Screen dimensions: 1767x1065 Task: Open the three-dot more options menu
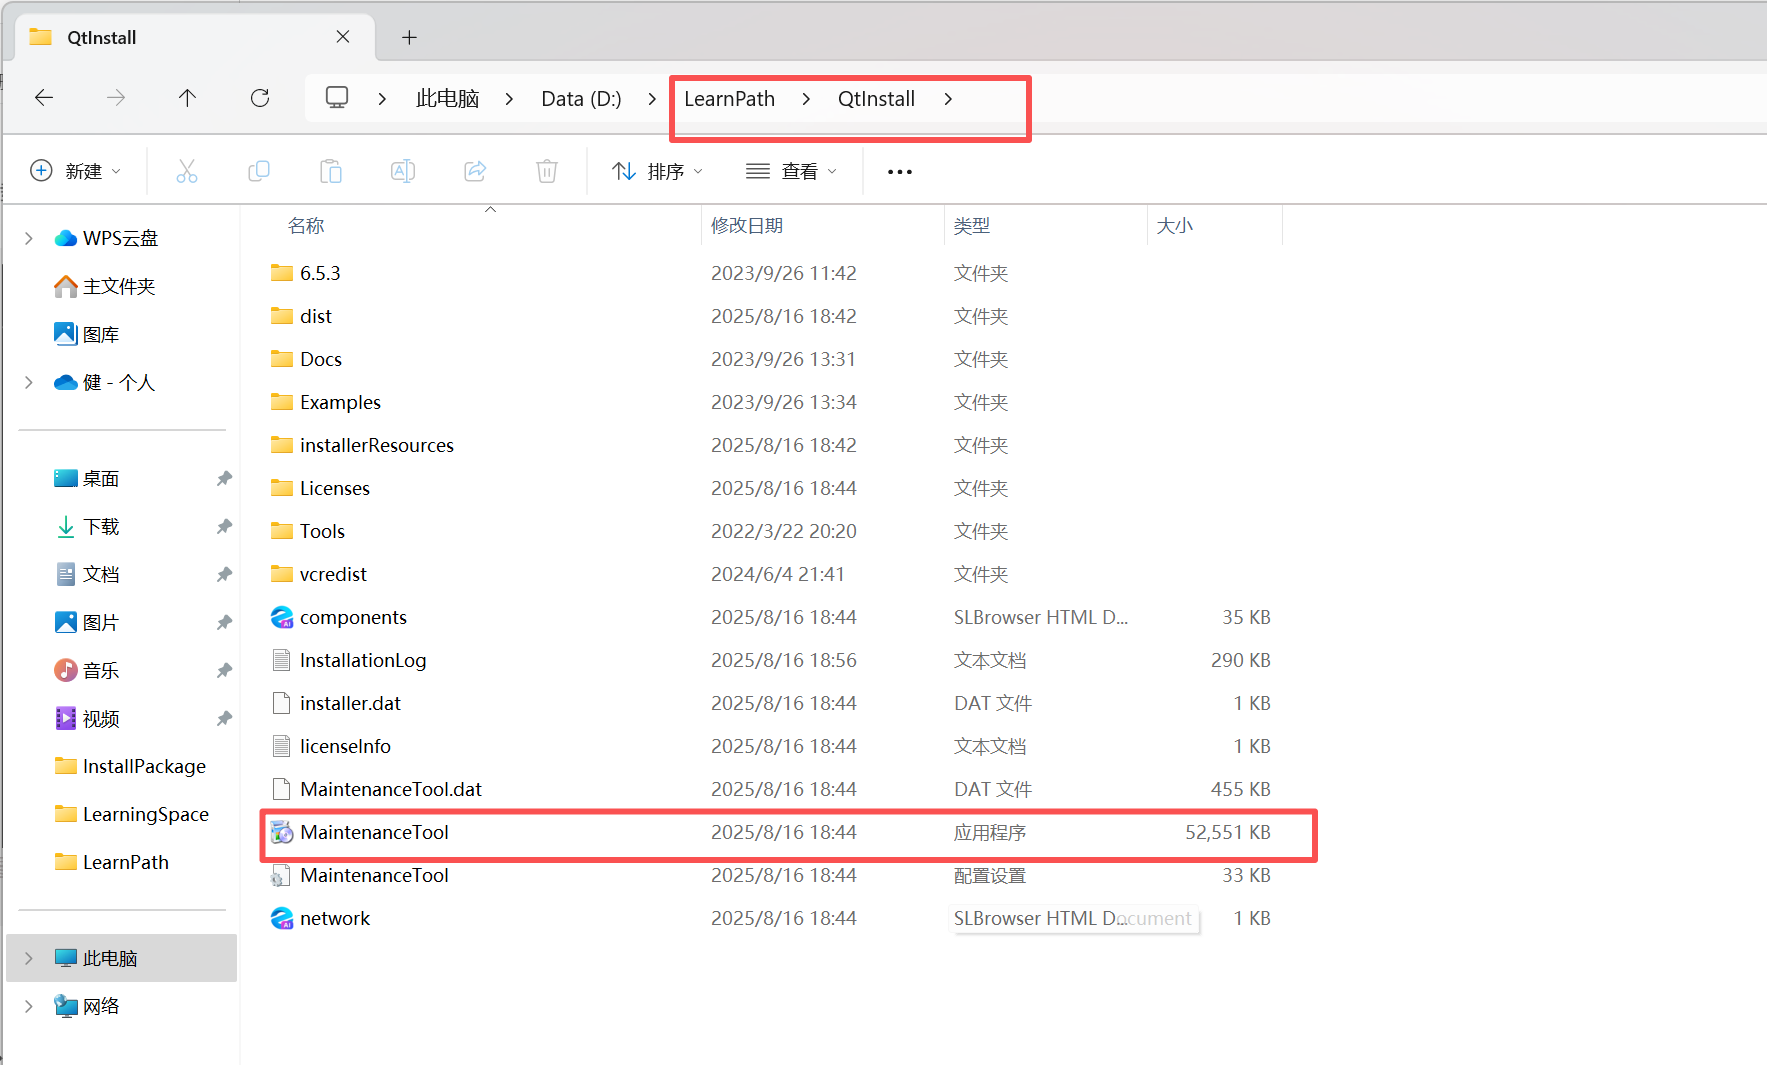(900, 172)
